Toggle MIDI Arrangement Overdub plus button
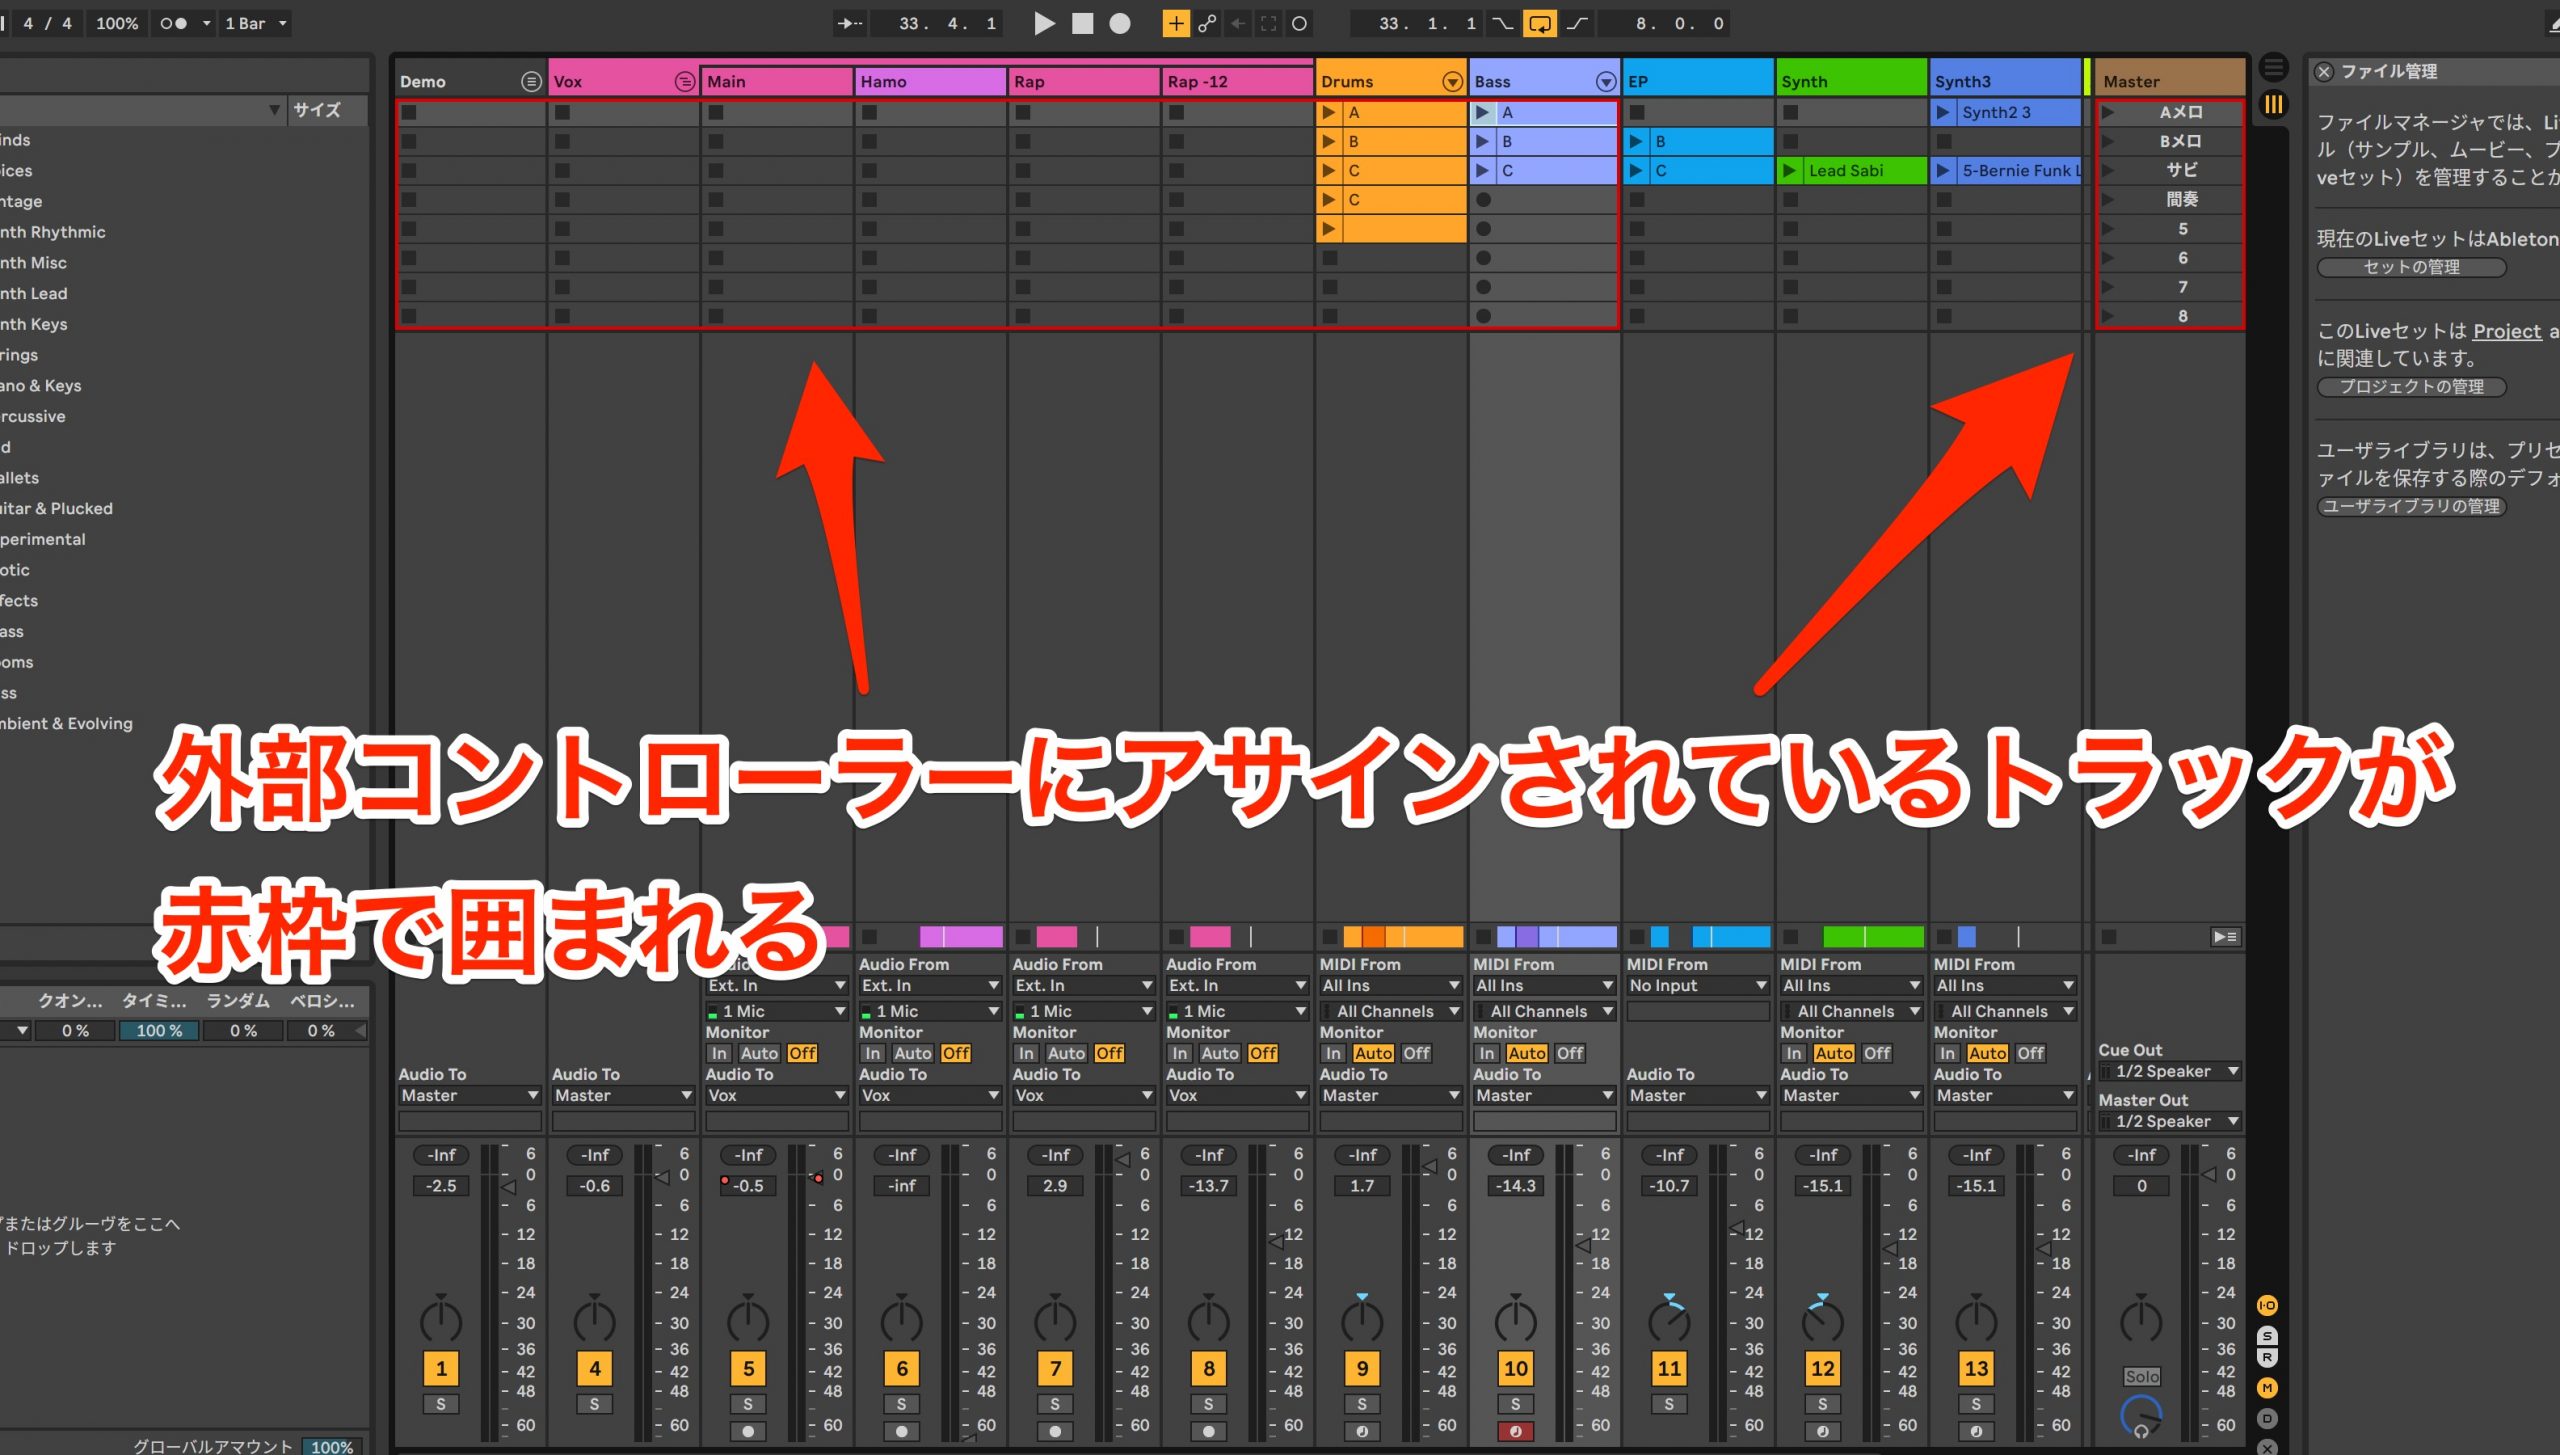Viewport: 2560px width, 1455px height. [x=1176, y=23]
